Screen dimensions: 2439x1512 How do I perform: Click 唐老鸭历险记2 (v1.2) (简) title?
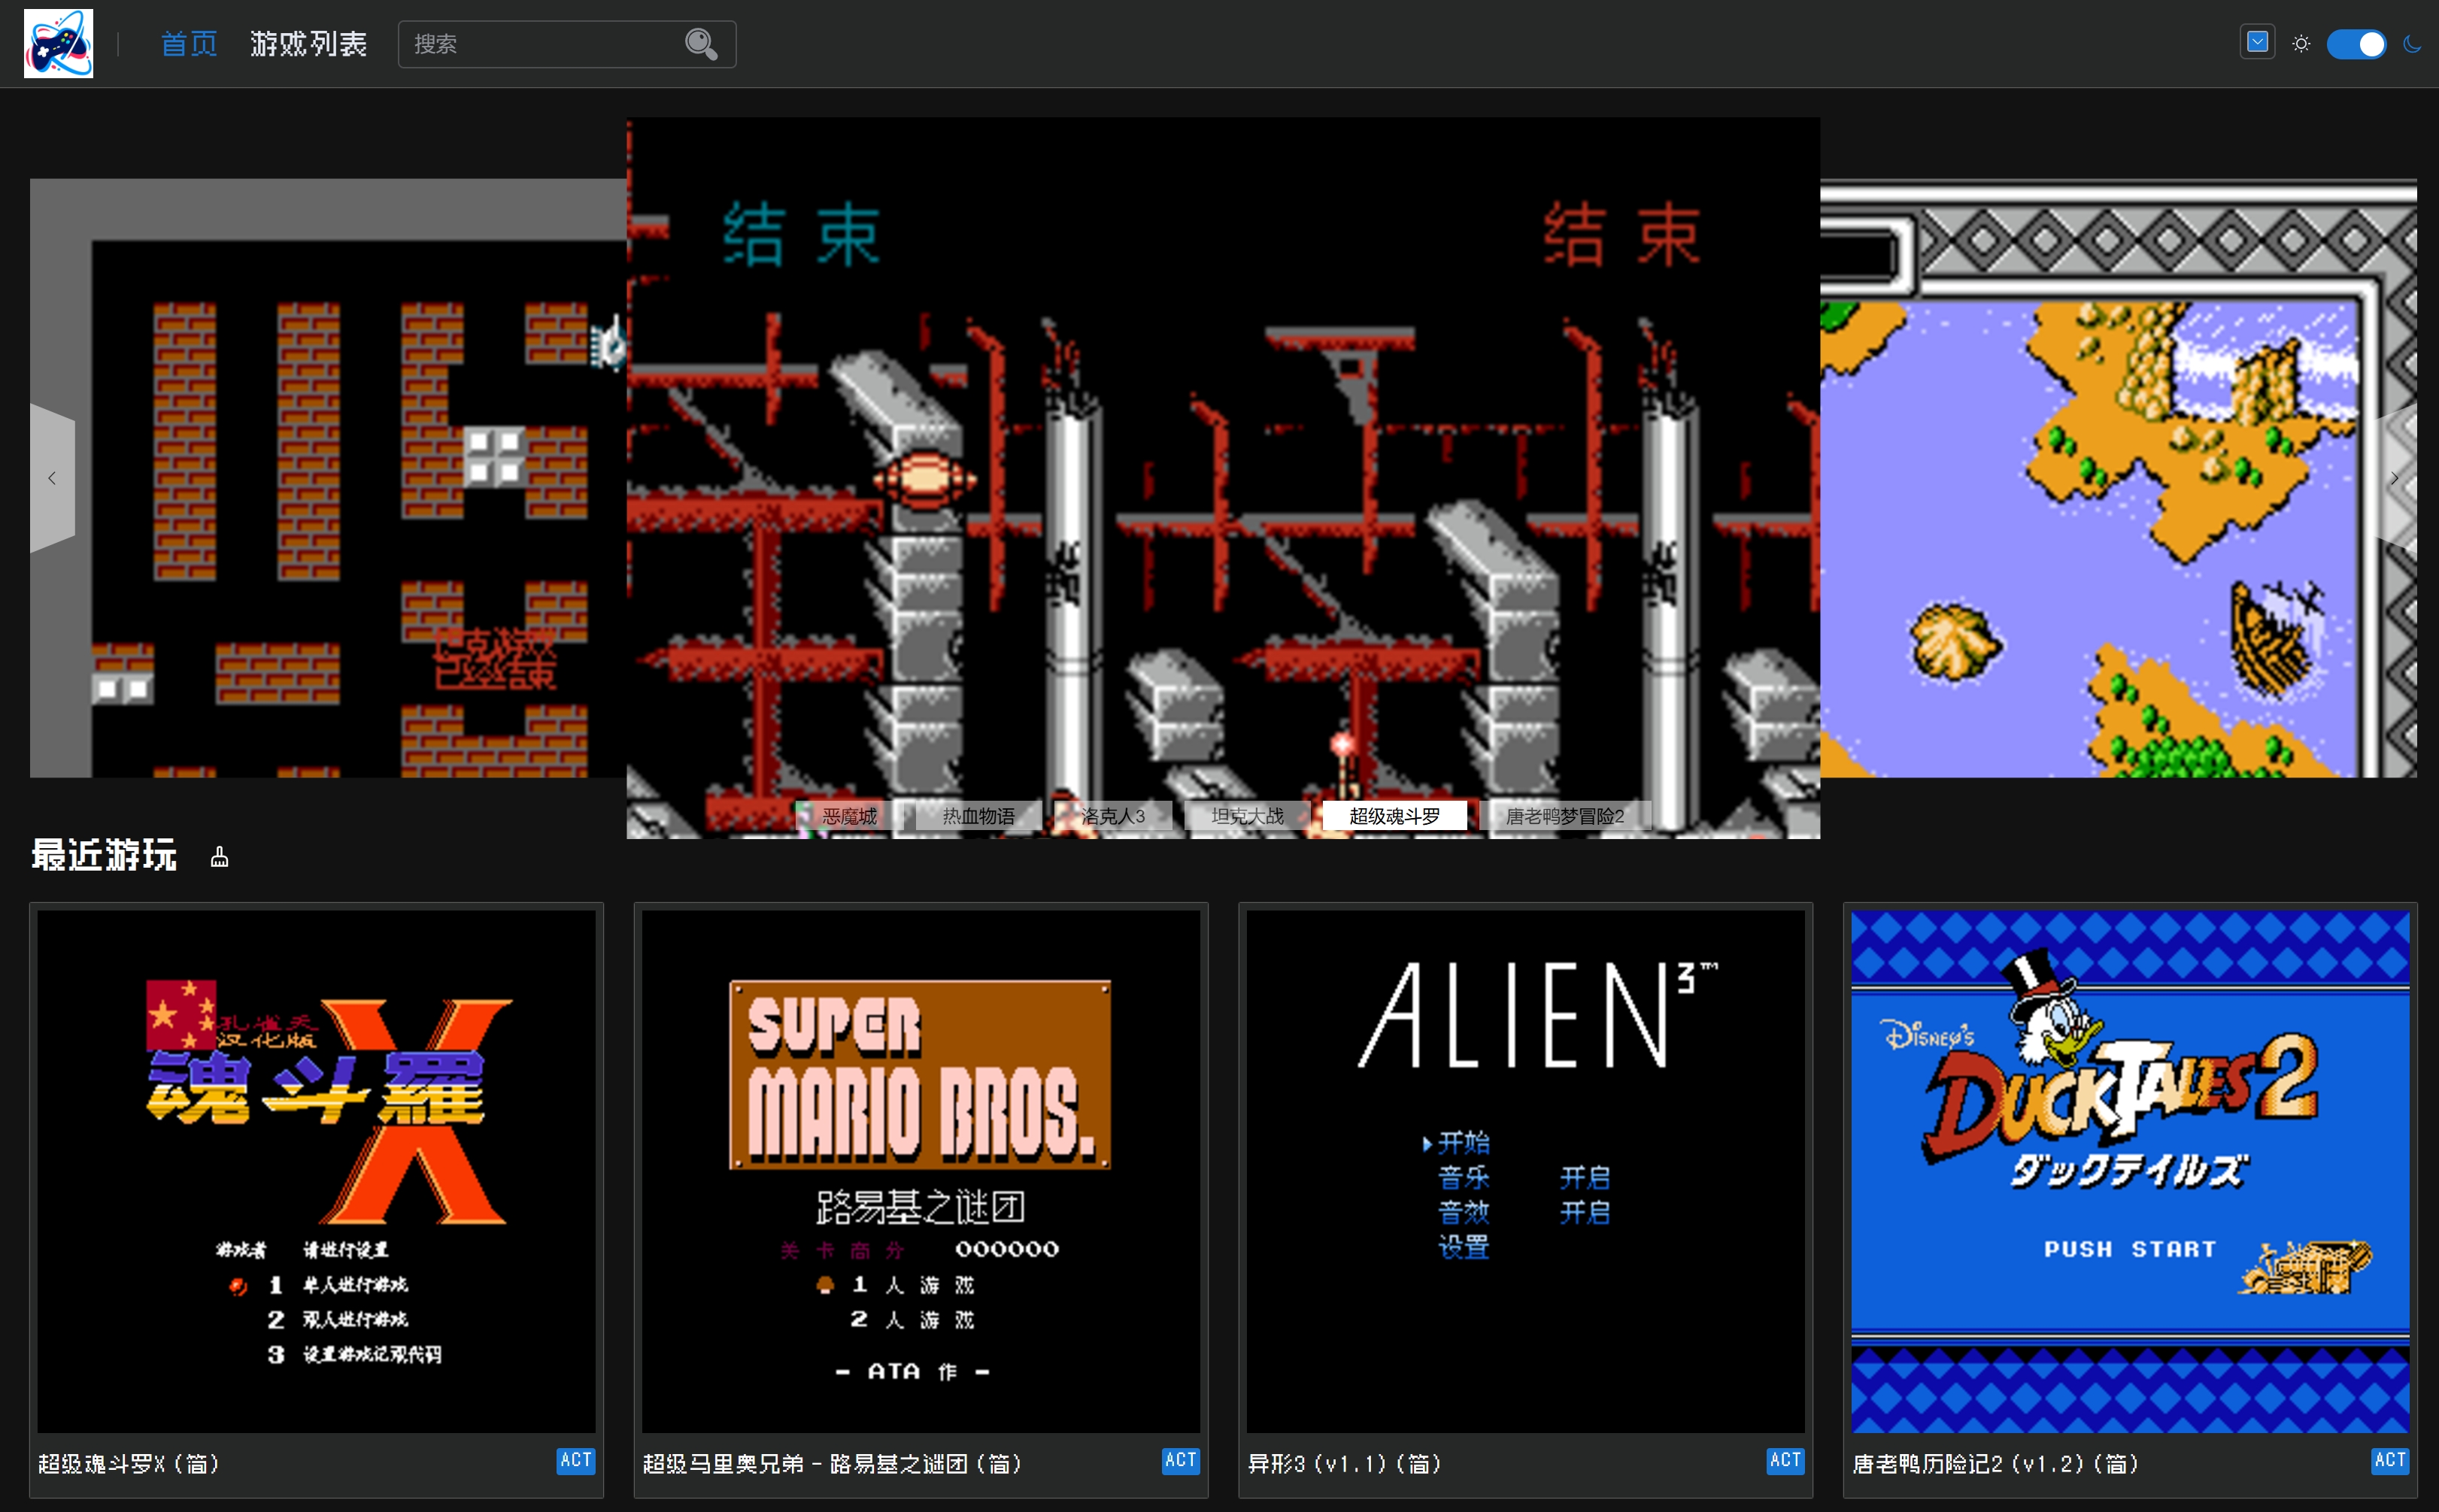click(x=1995, y=1463)
